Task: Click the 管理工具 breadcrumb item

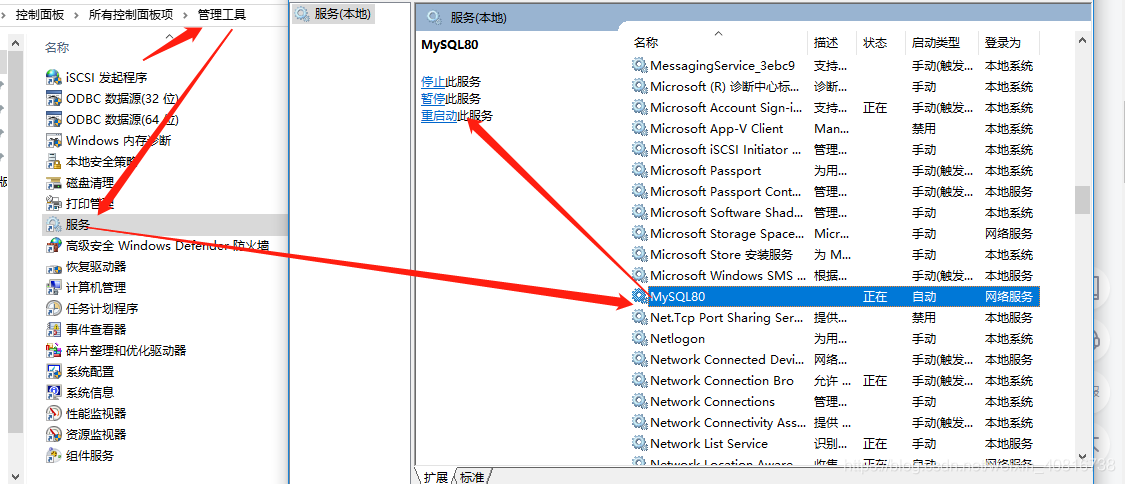Action: (x=222, y=14)
